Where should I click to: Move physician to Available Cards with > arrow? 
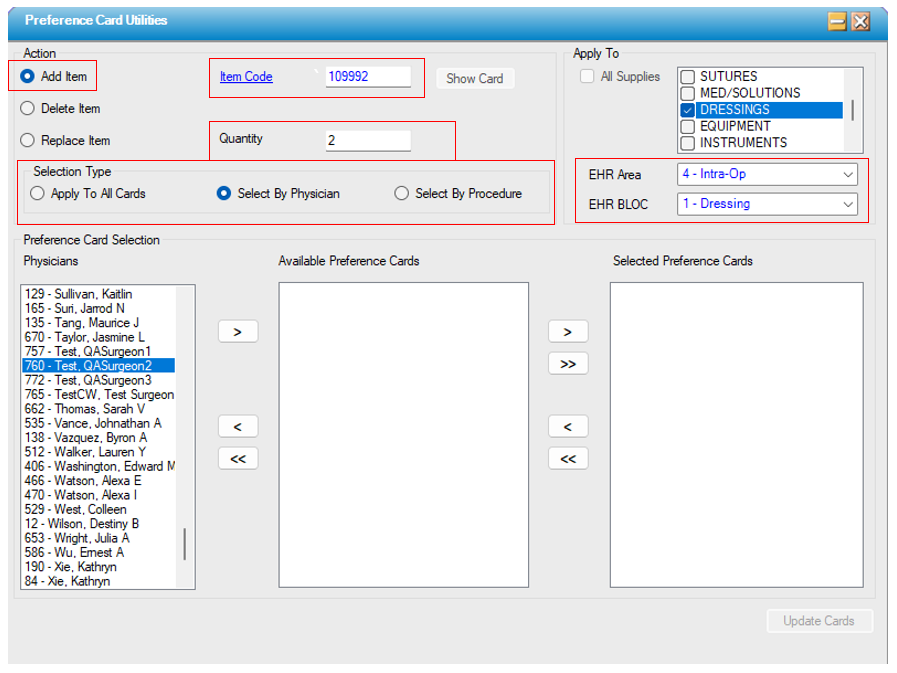(x=238, y=332)
